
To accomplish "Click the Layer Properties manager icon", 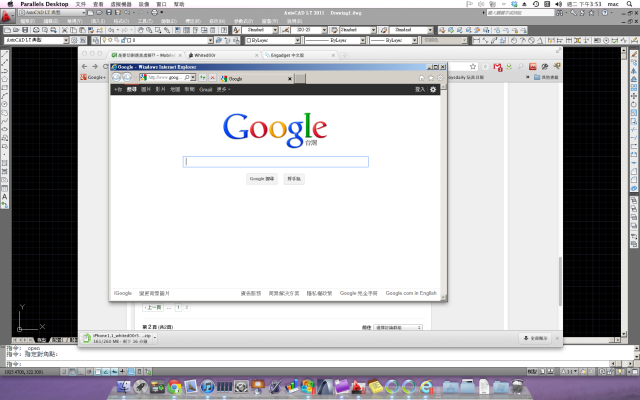I will click(x=96, y=40).
